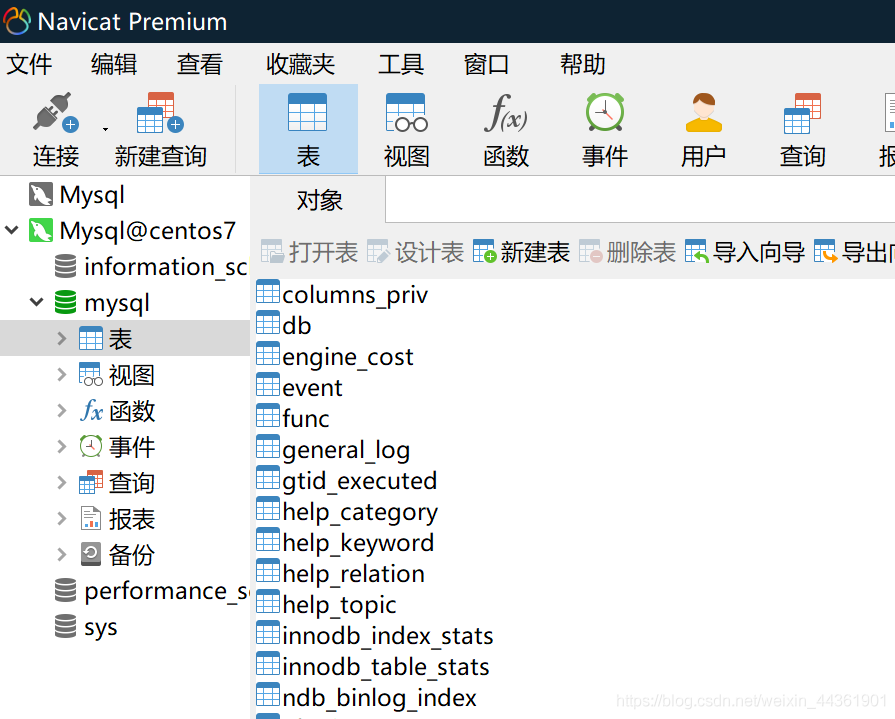Open the 视图 views toolbar icon
This screenshot has width=895, height=719.
tap(406, 112)
